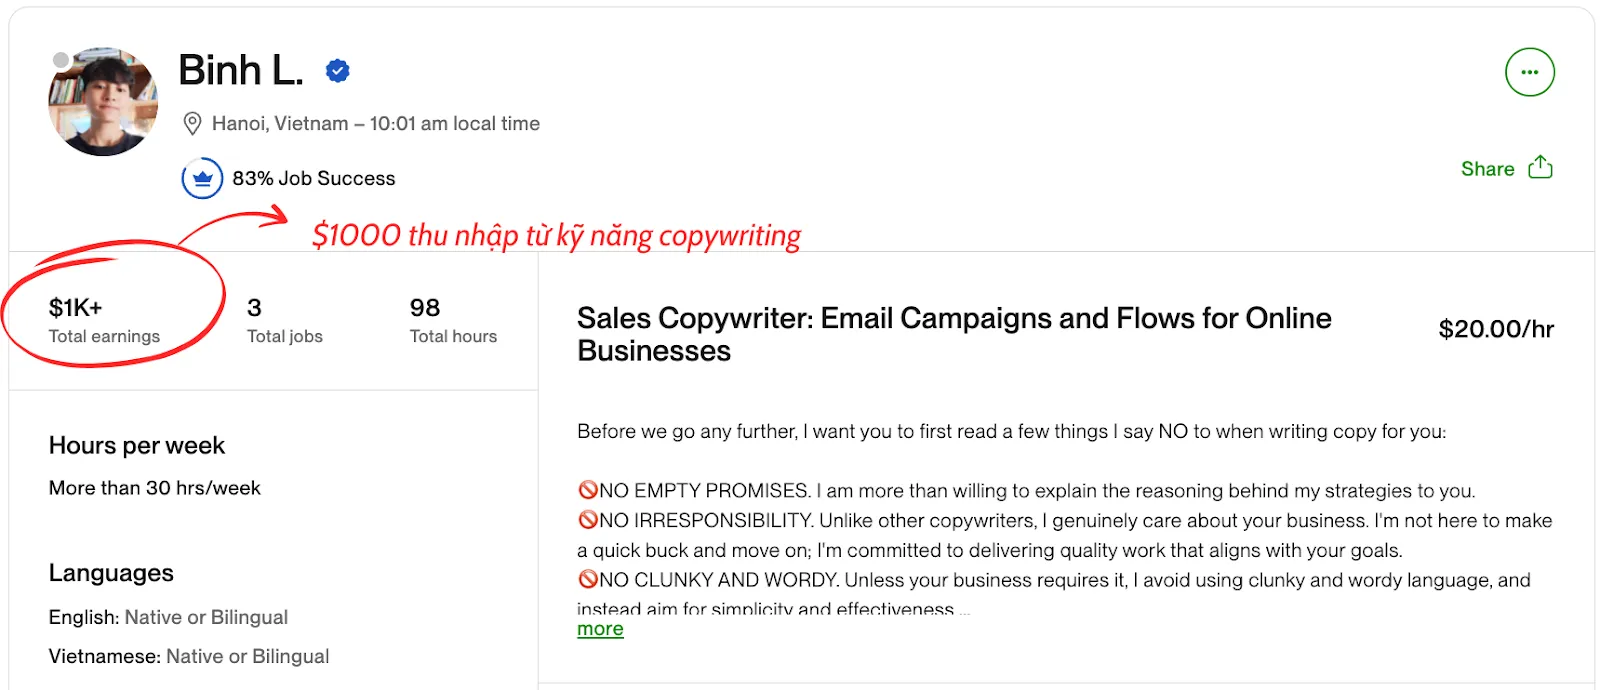Click first red prohibited icon before NO EMPTY PROMISES
The image size is (1600, 690).
(x=588, y=490)
